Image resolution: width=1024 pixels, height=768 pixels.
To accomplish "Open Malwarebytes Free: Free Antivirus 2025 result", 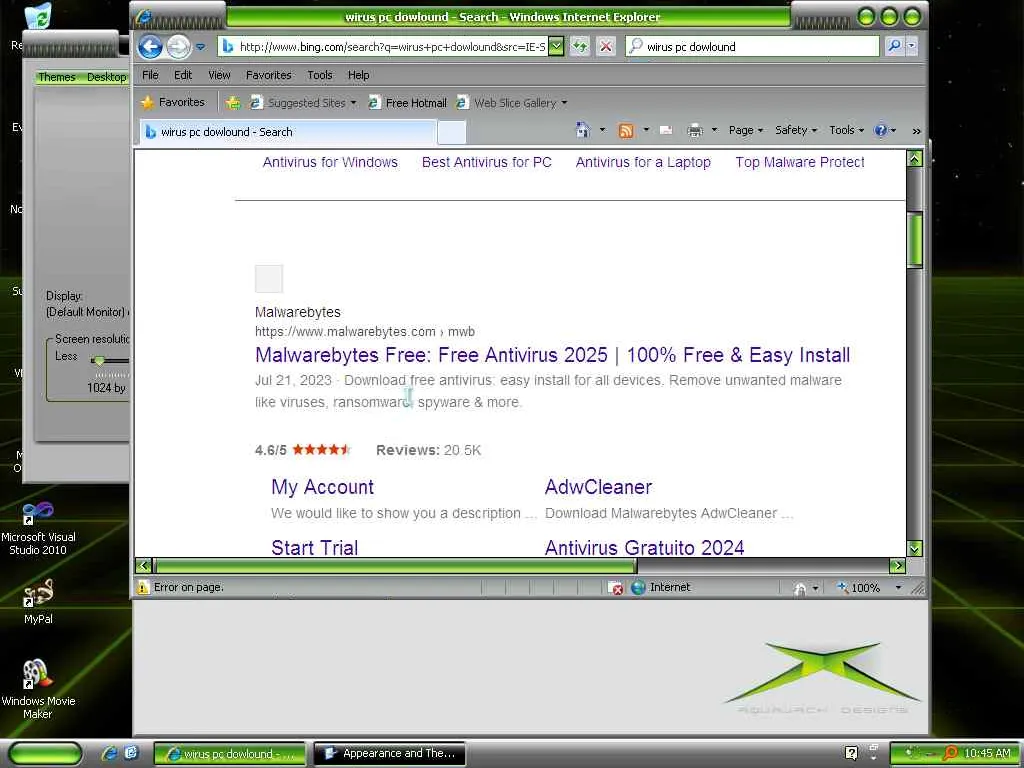I will [x=552, y=355].
